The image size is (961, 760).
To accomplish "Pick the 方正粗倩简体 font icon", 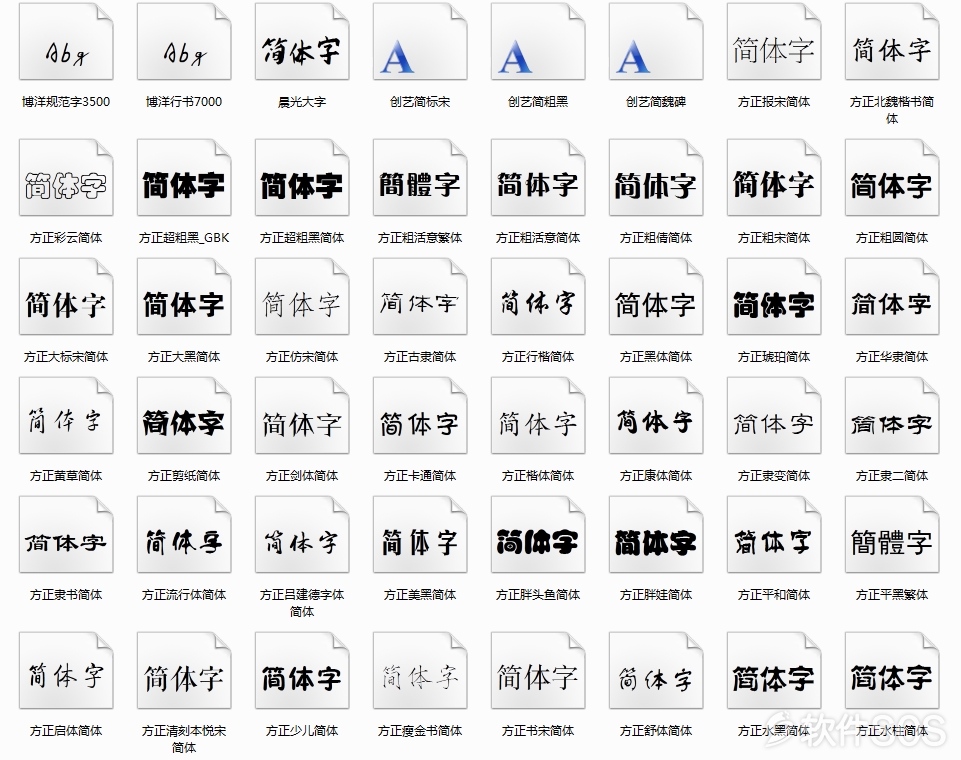I will pyautogui.click(x=656, y=177).
